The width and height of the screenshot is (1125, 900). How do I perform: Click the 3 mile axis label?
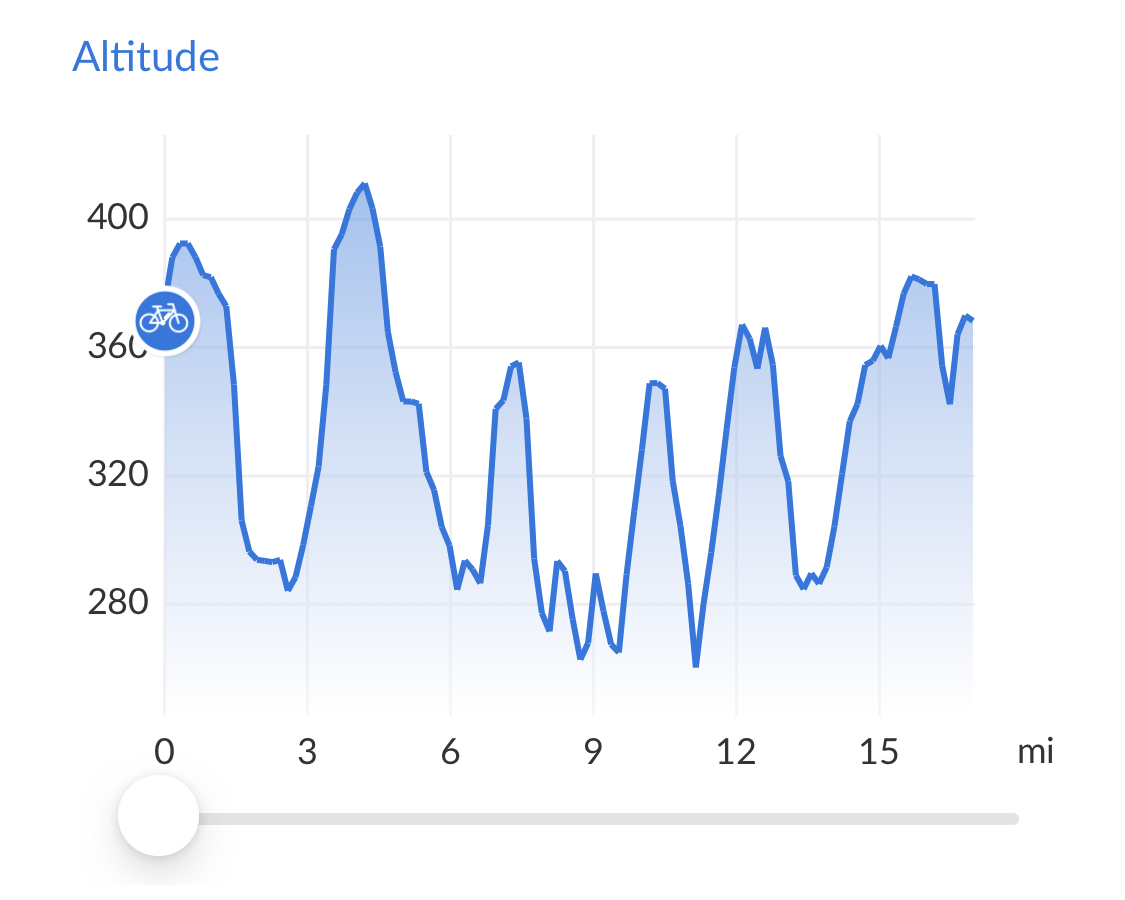[x=307, y=752]
